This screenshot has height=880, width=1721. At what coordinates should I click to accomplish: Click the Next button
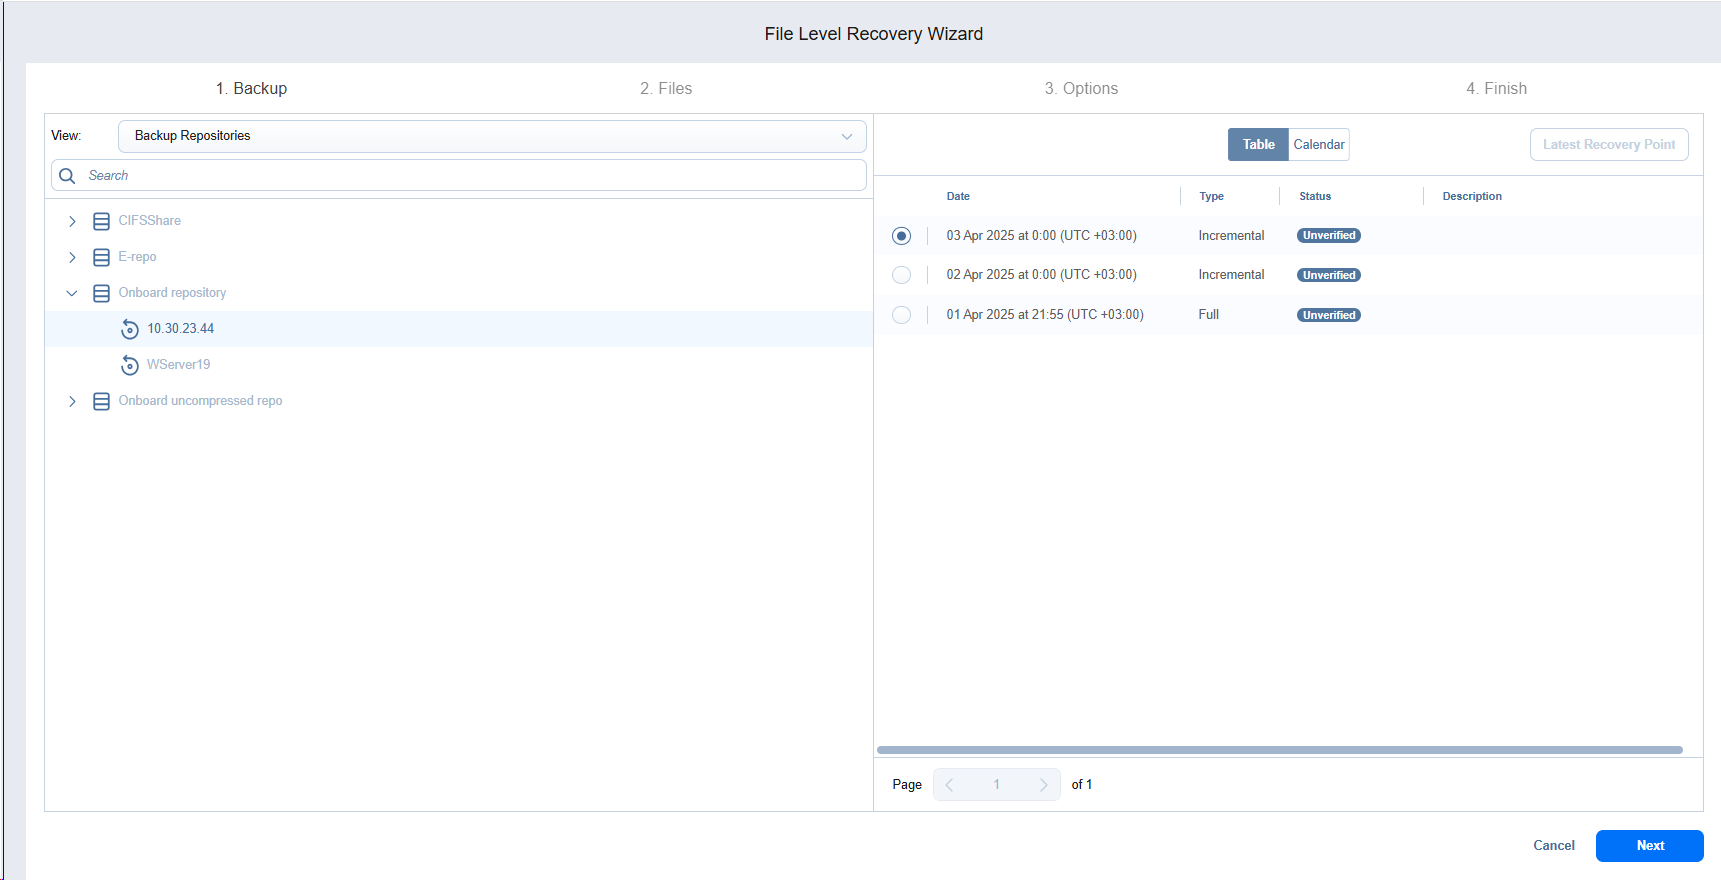[x=1649, y=846]
